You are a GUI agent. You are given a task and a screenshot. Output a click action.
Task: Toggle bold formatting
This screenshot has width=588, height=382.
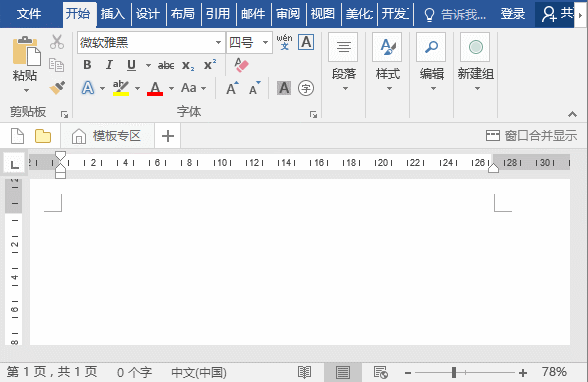coord(87,65)
